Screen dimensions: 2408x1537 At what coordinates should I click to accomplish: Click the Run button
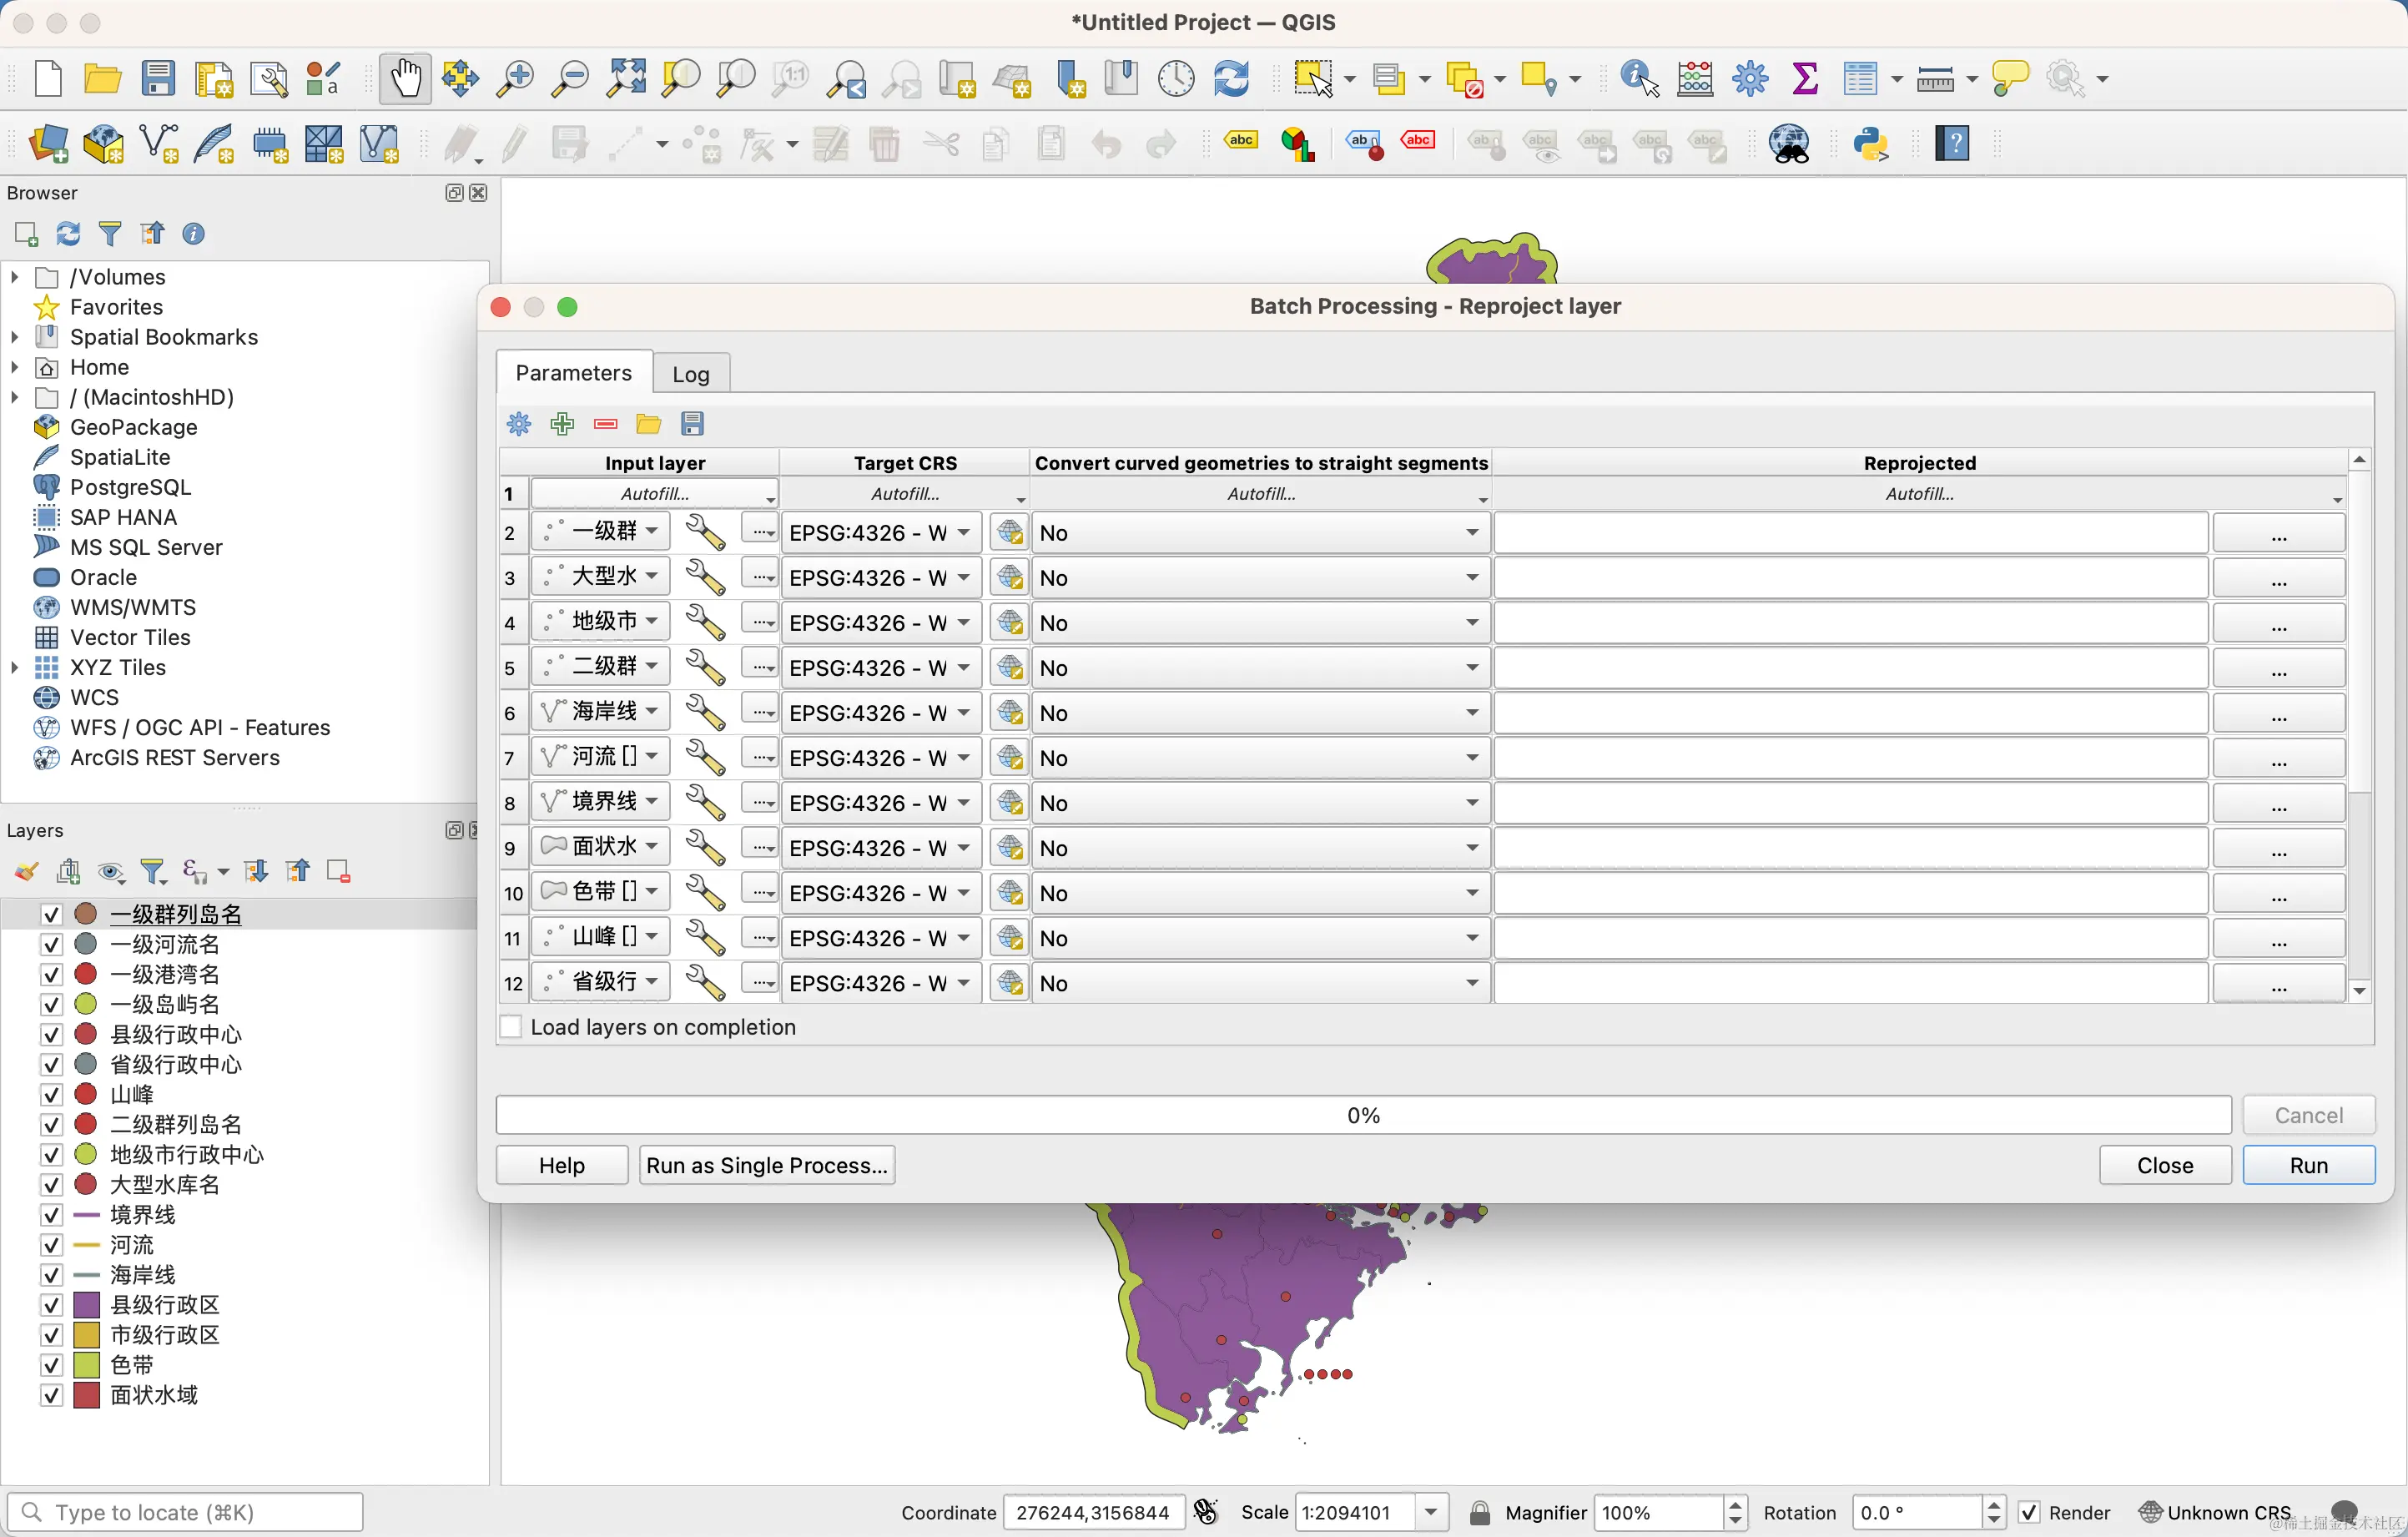2308,1165
